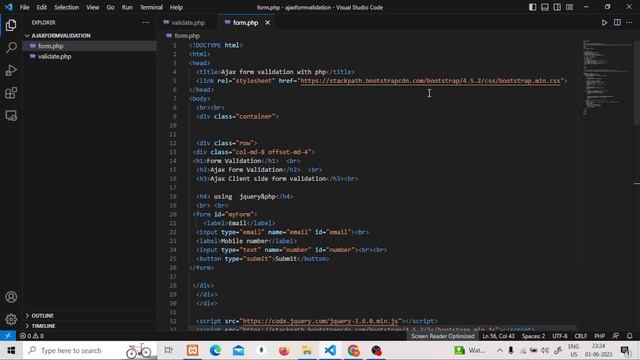This screenshot has height=360, width=640.
Task: Close the form.php editor tab
Action: [x=267, y=23]
